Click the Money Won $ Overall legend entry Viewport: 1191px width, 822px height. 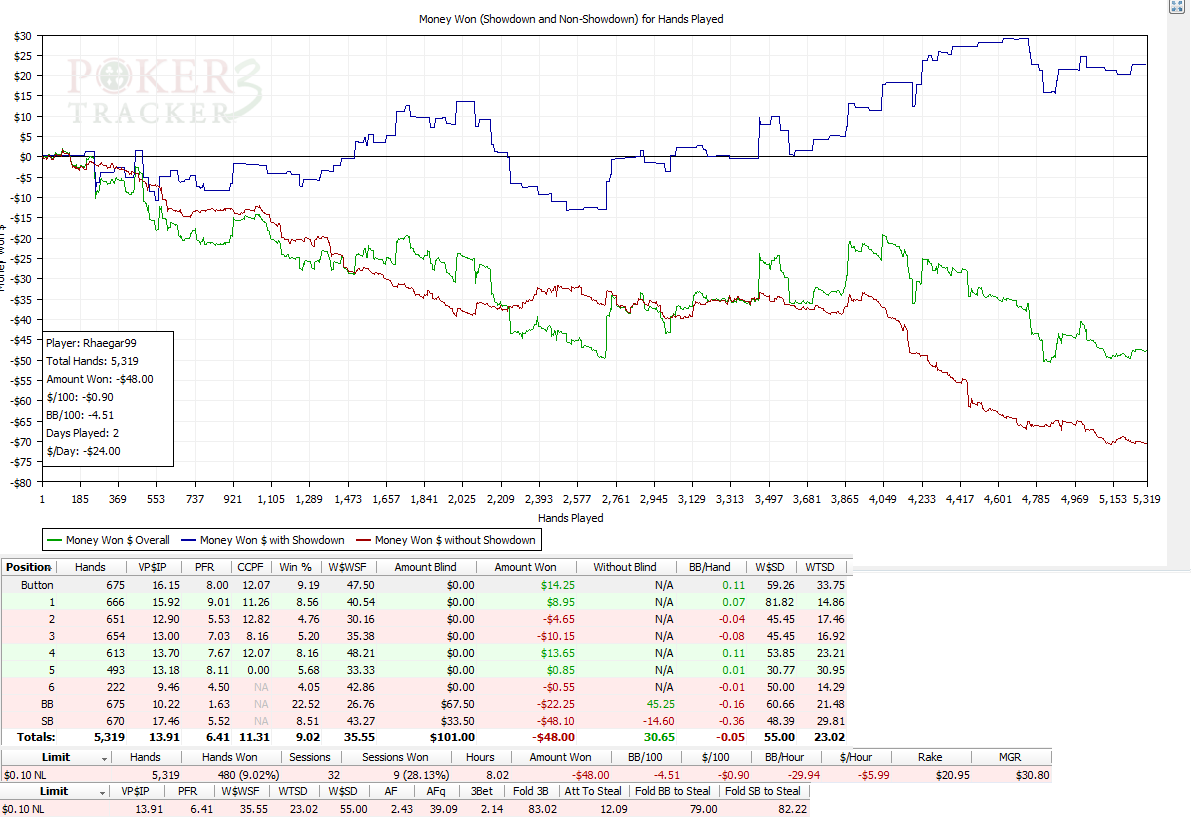pos(108,540)
